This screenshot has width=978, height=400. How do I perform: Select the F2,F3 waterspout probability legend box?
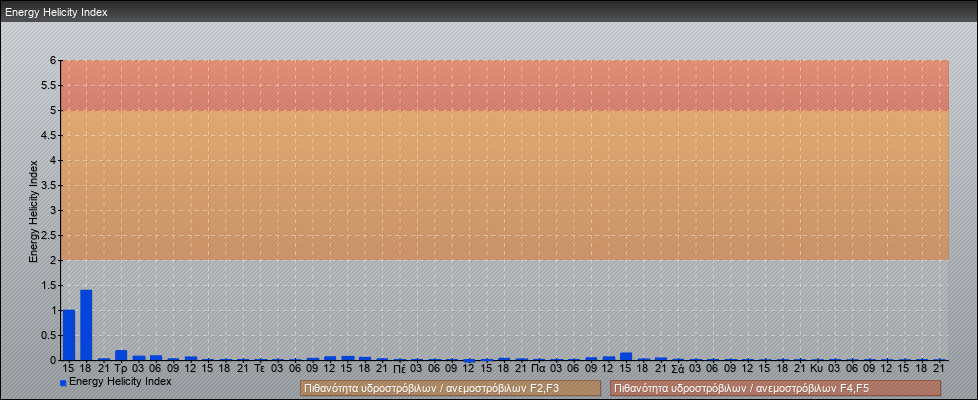[x=450, y=388]
